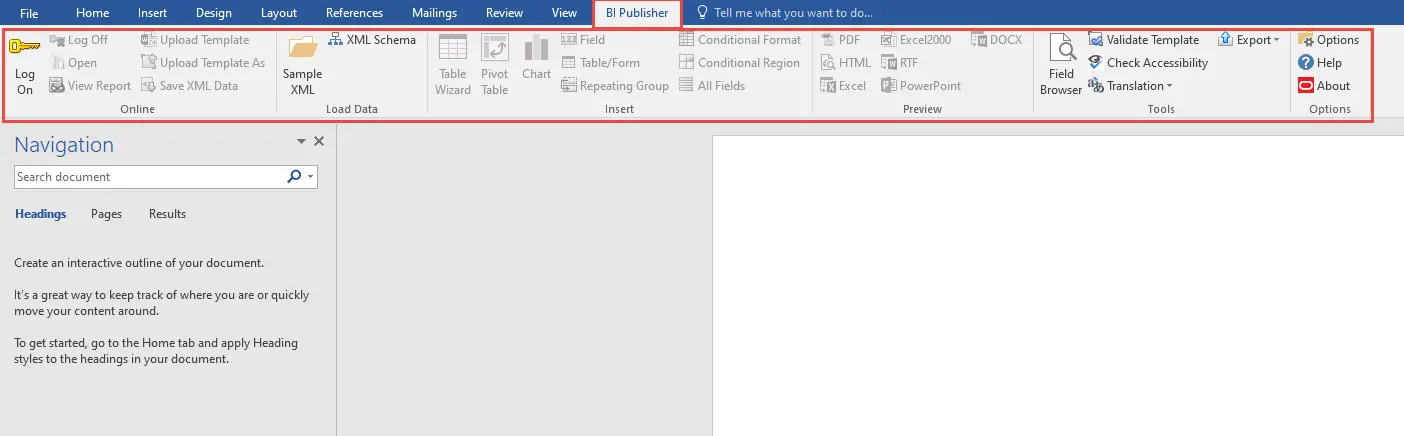Open About BI Publisher

point(1324,86)
